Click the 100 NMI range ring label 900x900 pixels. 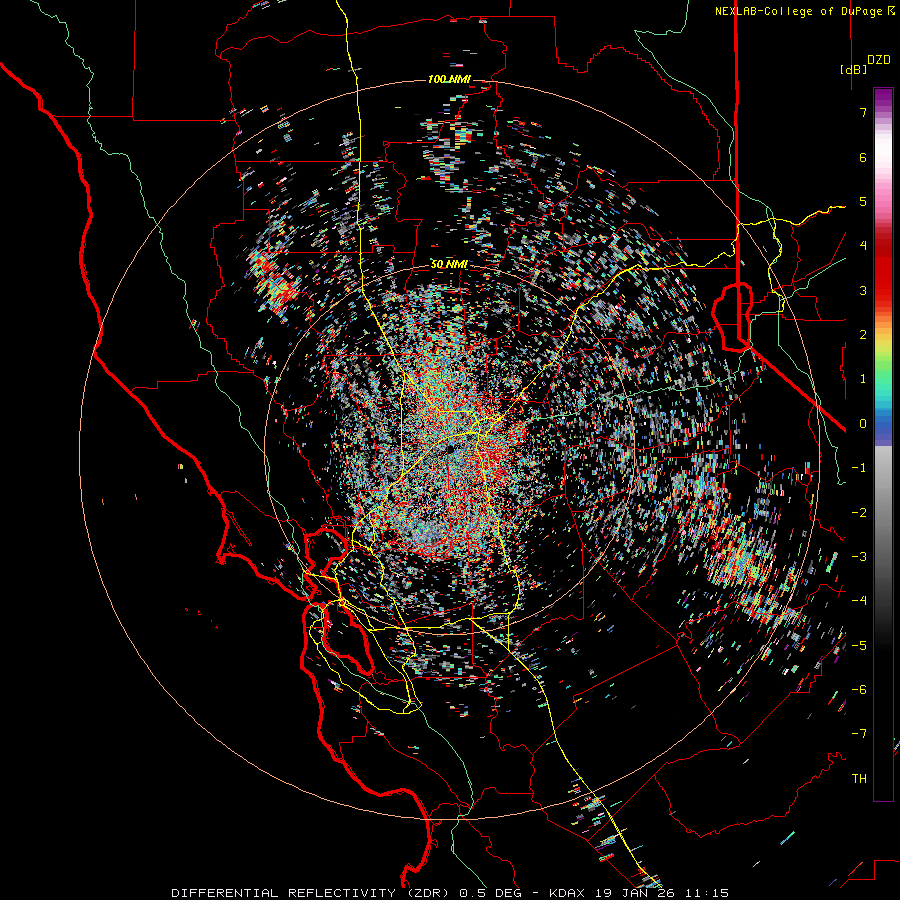pos(448,79)
